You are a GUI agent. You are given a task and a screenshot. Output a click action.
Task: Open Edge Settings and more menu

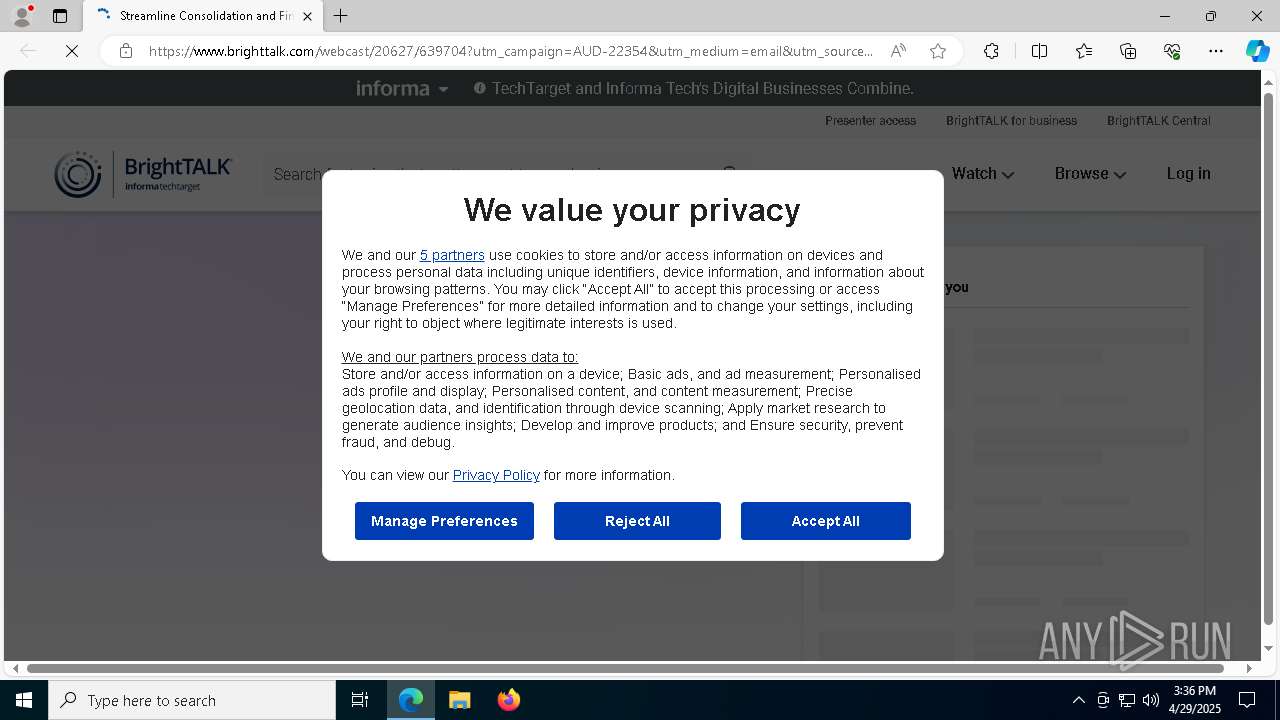pyautogui.click(x=1216, y=51)
